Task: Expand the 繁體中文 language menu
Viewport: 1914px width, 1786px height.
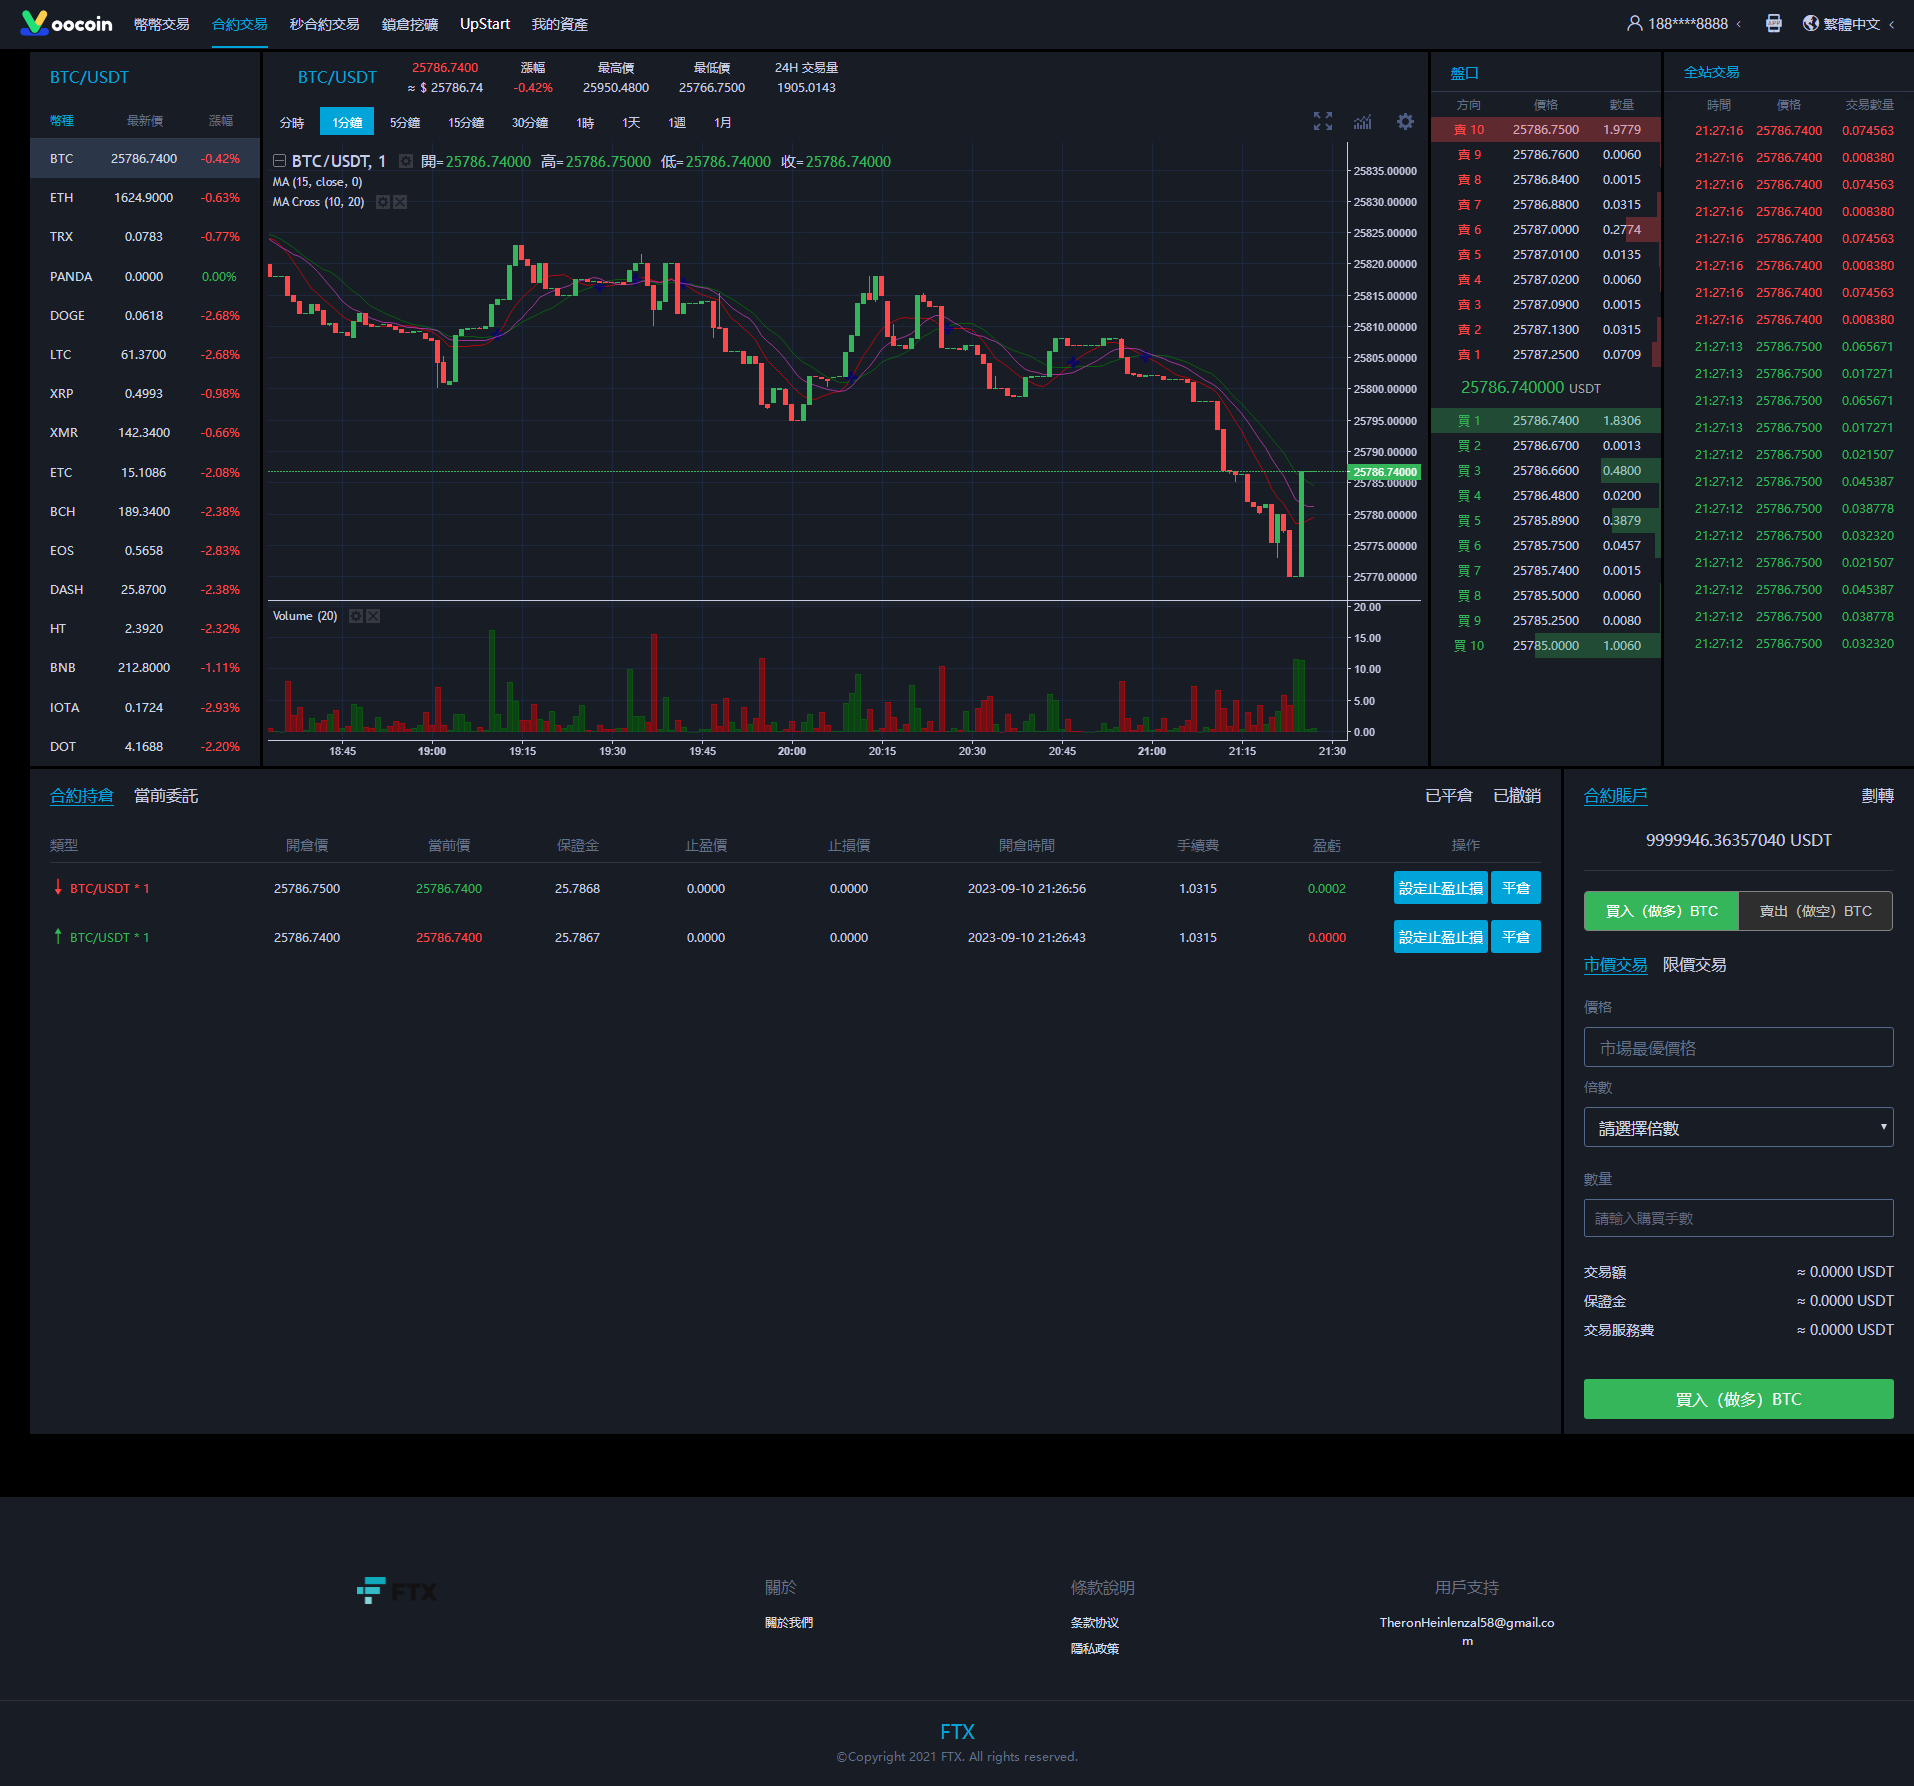Action: coord(1891,24)
